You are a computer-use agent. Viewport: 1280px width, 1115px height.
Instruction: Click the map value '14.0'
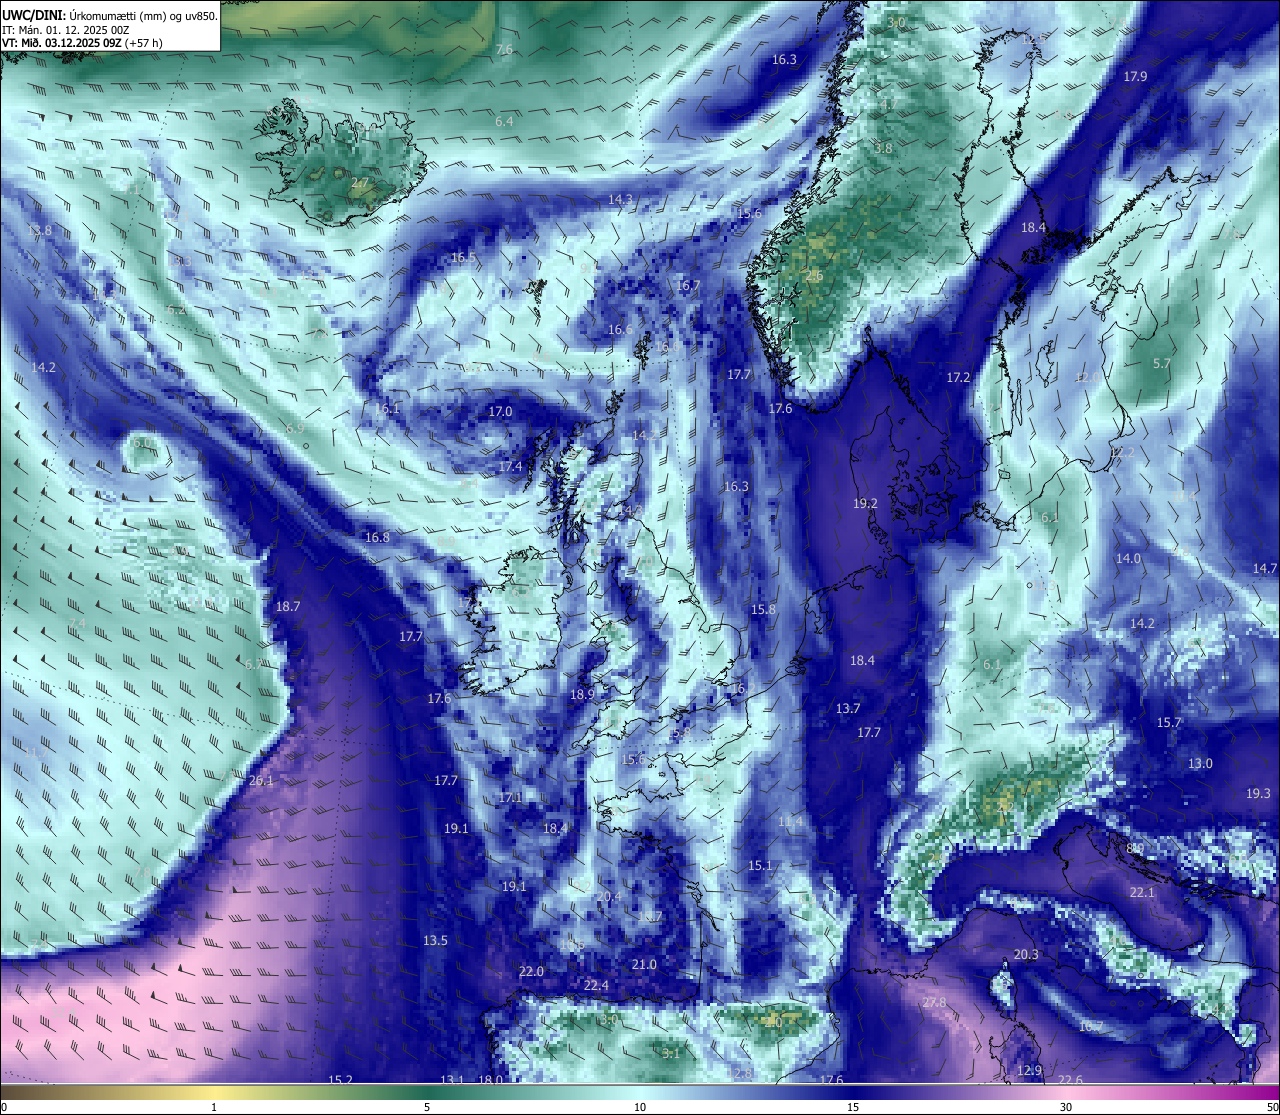pos(1128,558)
